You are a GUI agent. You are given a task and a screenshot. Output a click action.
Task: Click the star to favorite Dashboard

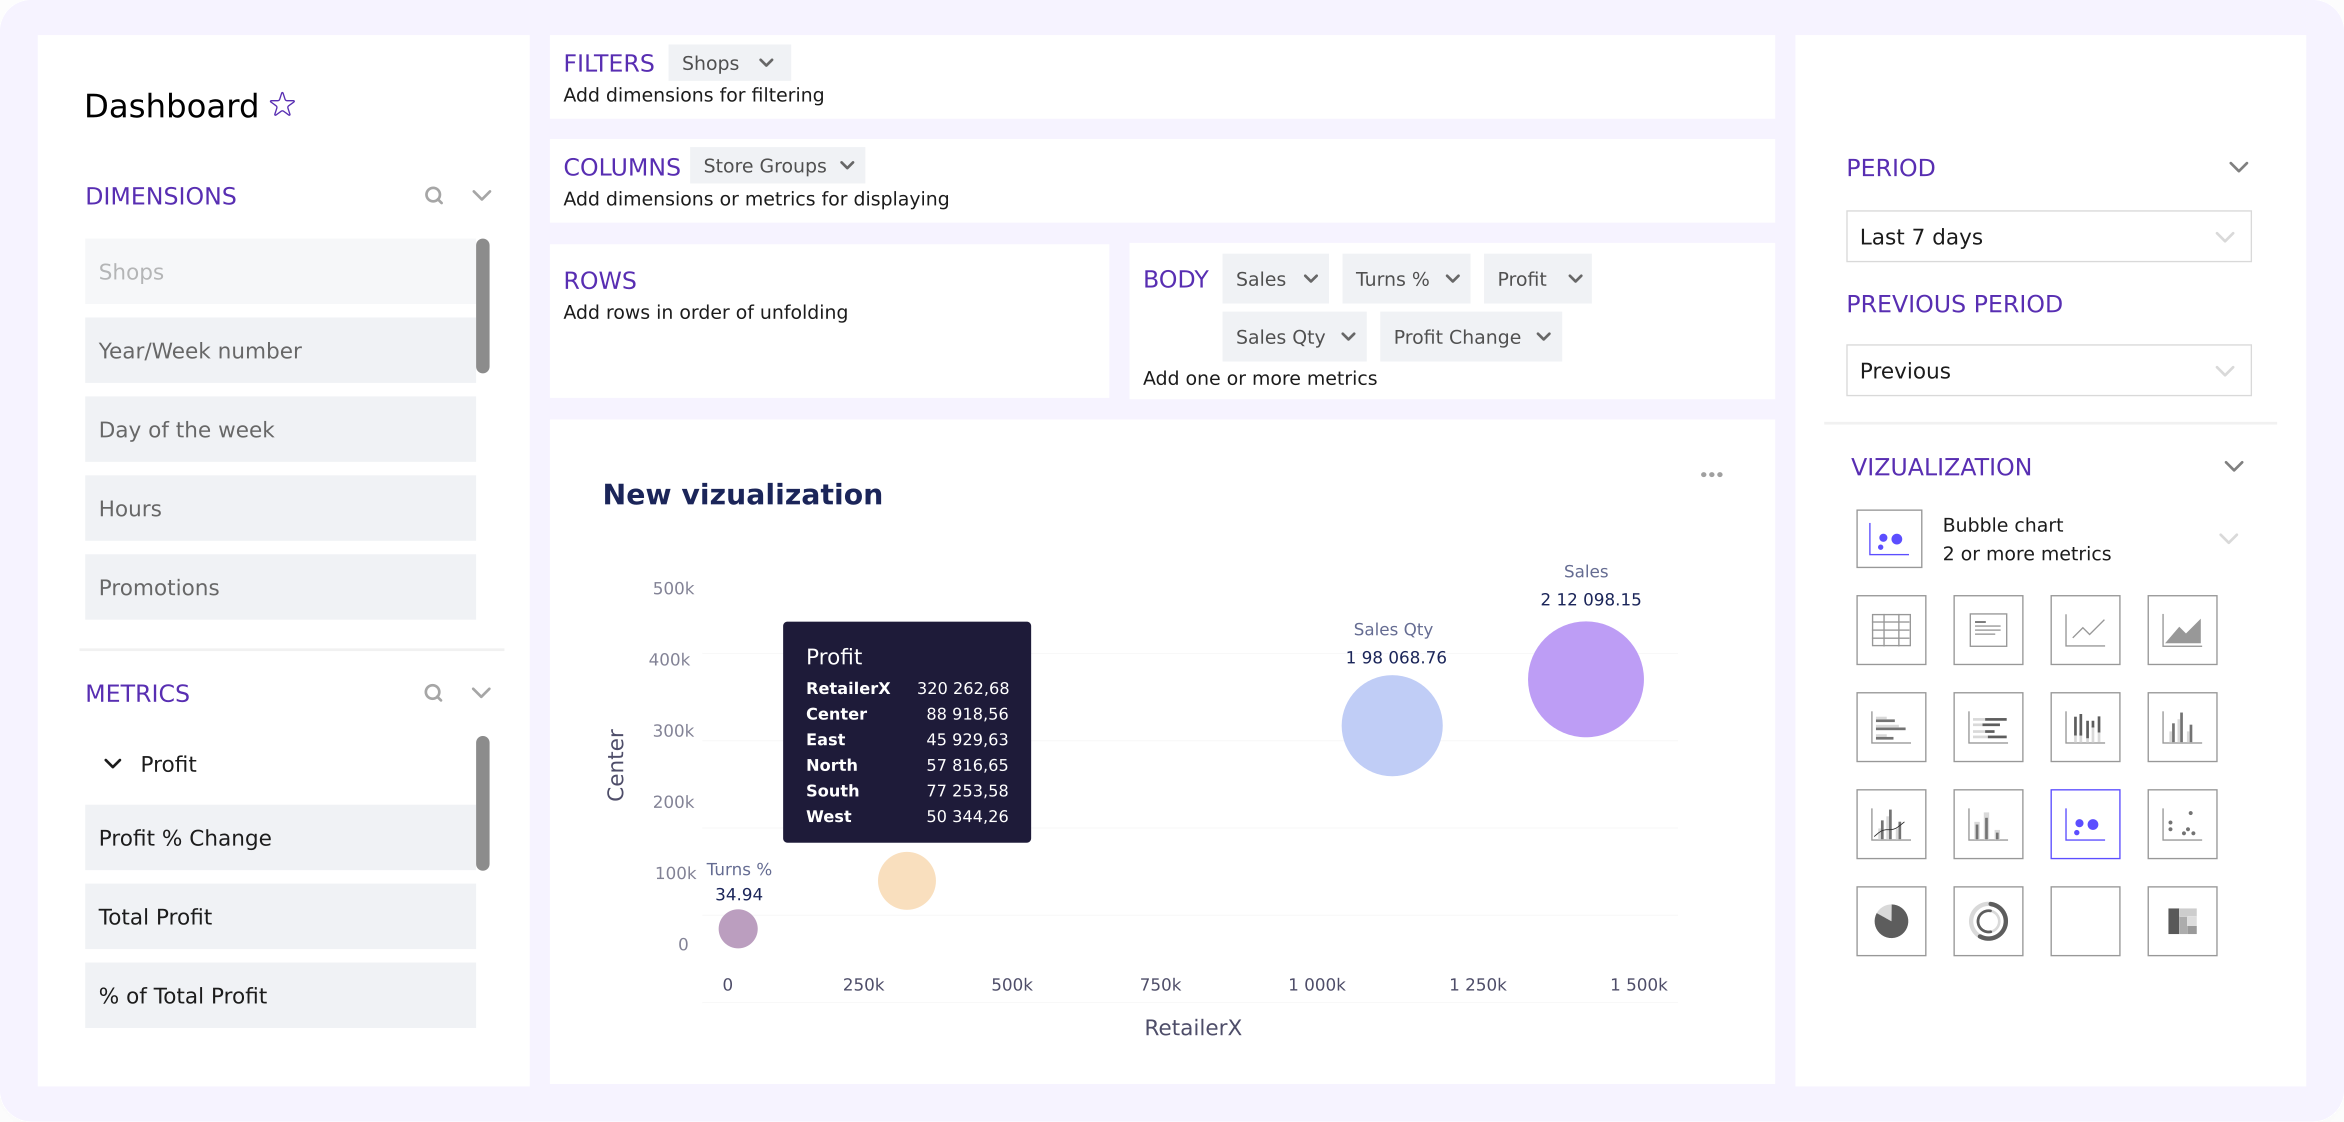coord(283,105)
